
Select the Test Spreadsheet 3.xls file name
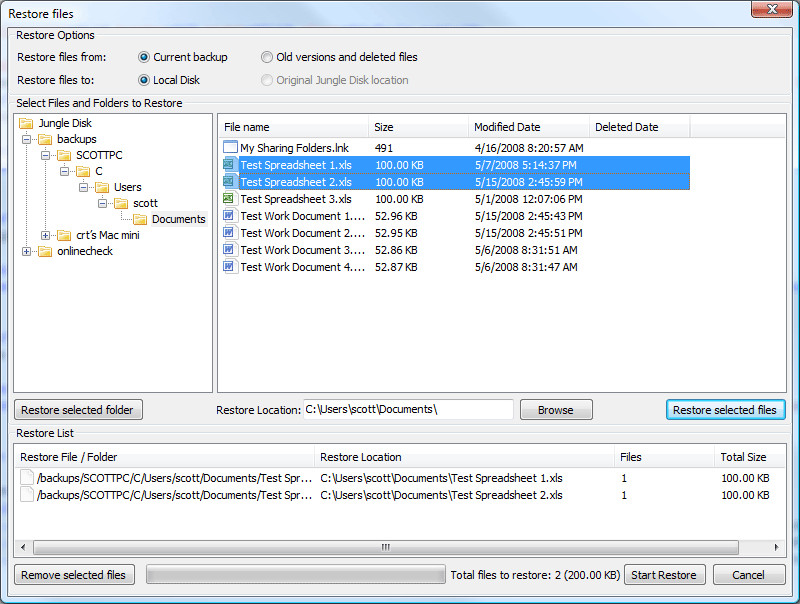[x=296, y=199]
